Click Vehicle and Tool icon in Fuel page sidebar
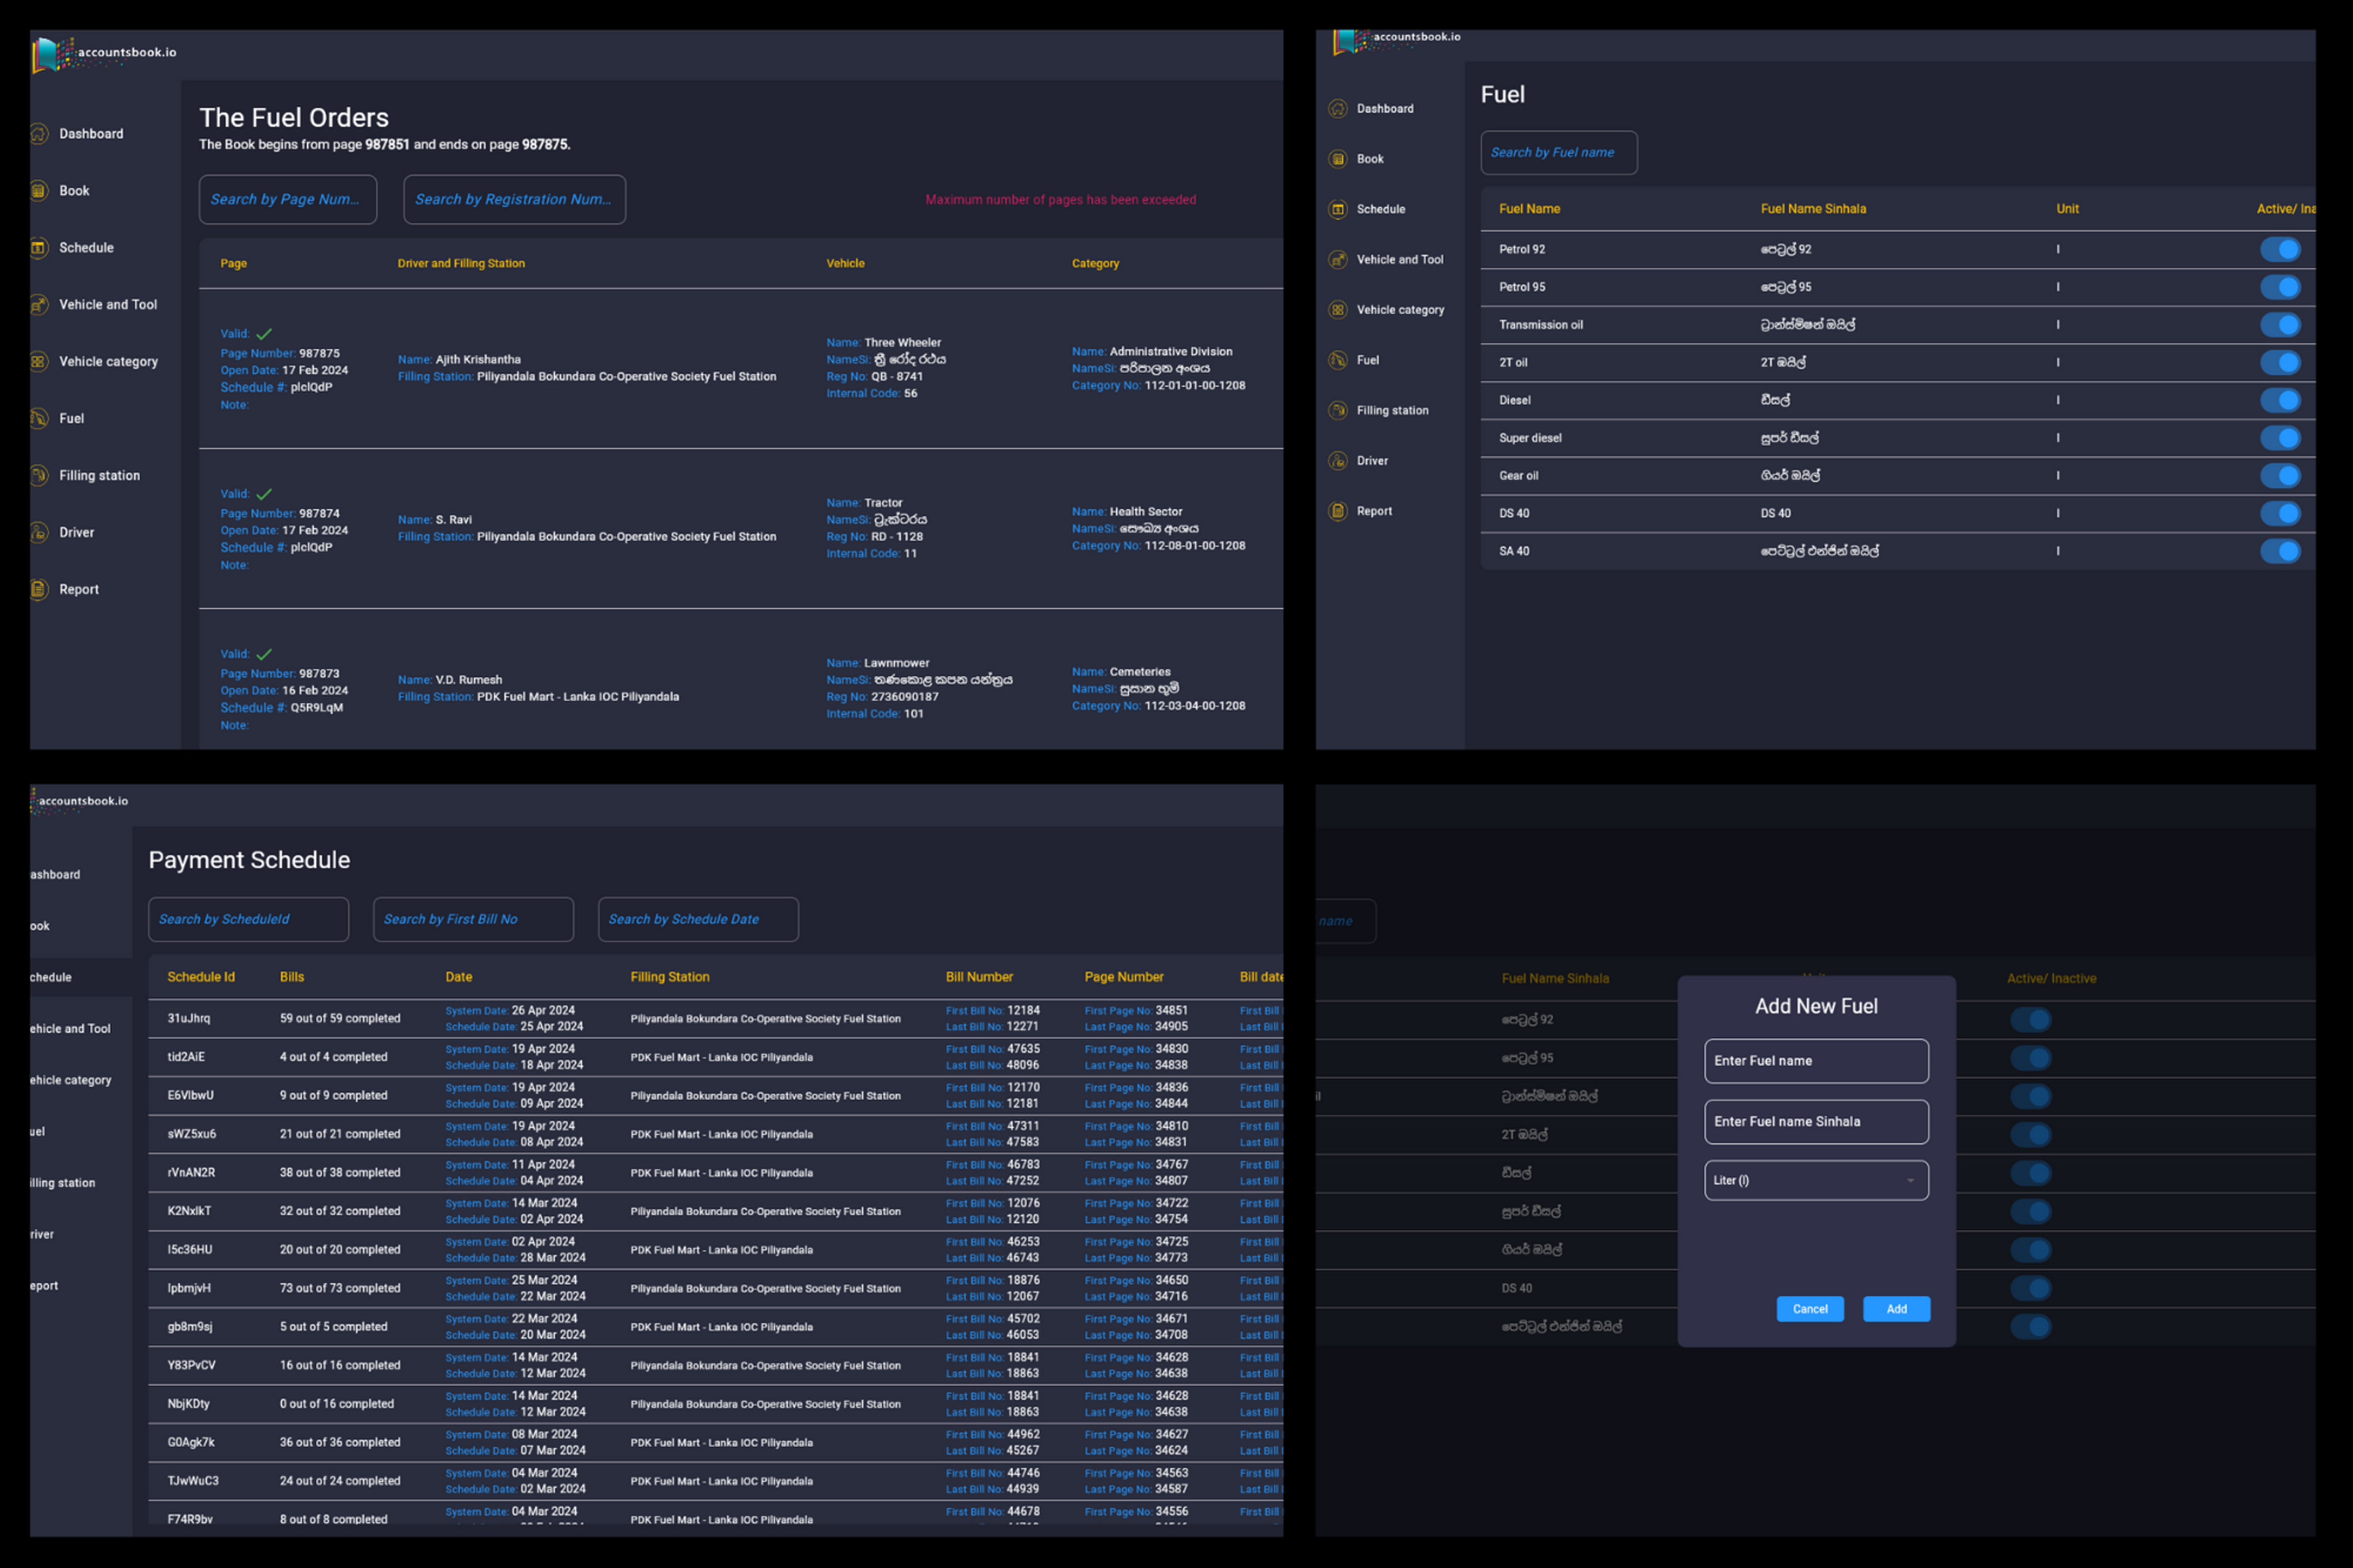 (1338, 259)
